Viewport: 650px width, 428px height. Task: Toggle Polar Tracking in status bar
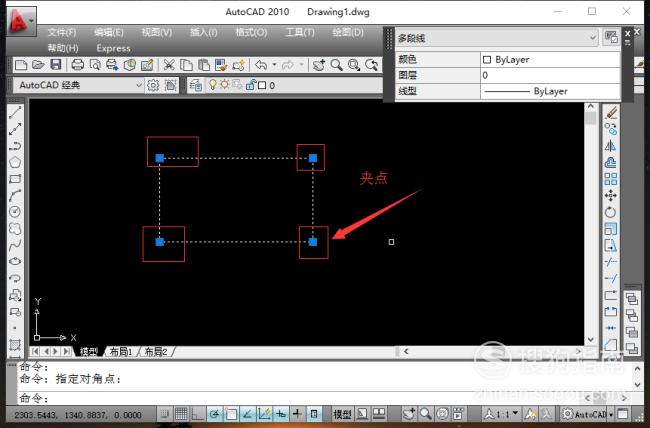point(214,413)
